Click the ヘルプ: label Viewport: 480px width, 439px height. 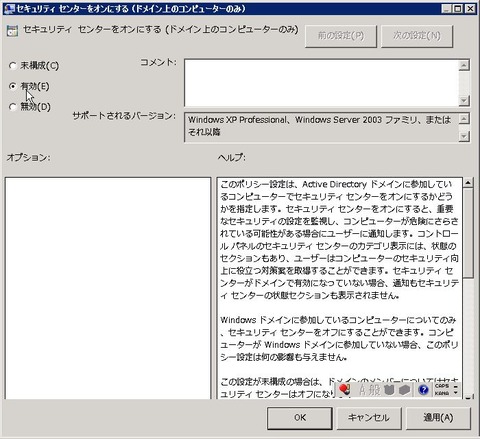pos(232,157)
